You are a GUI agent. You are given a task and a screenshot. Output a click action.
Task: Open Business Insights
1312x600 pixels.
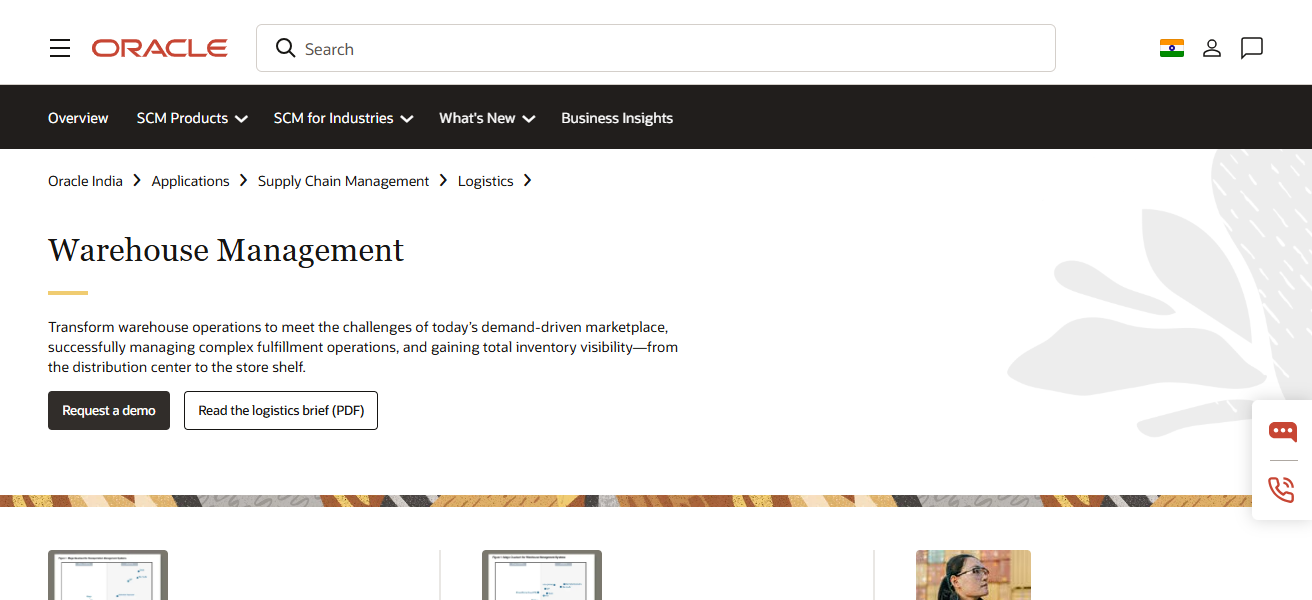[x=617, y=118]
